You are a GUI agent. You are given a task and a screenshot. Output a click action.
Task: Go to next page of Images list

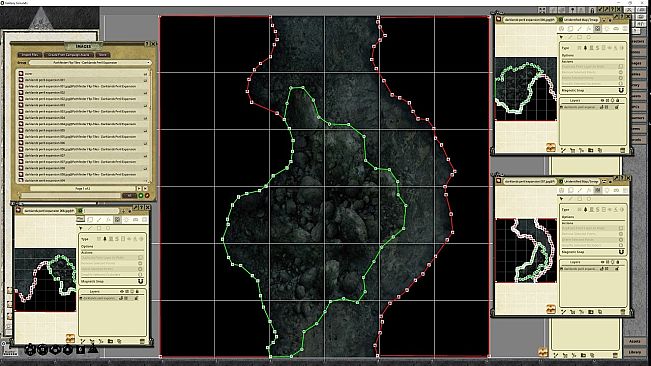click(x=139, y=188)
